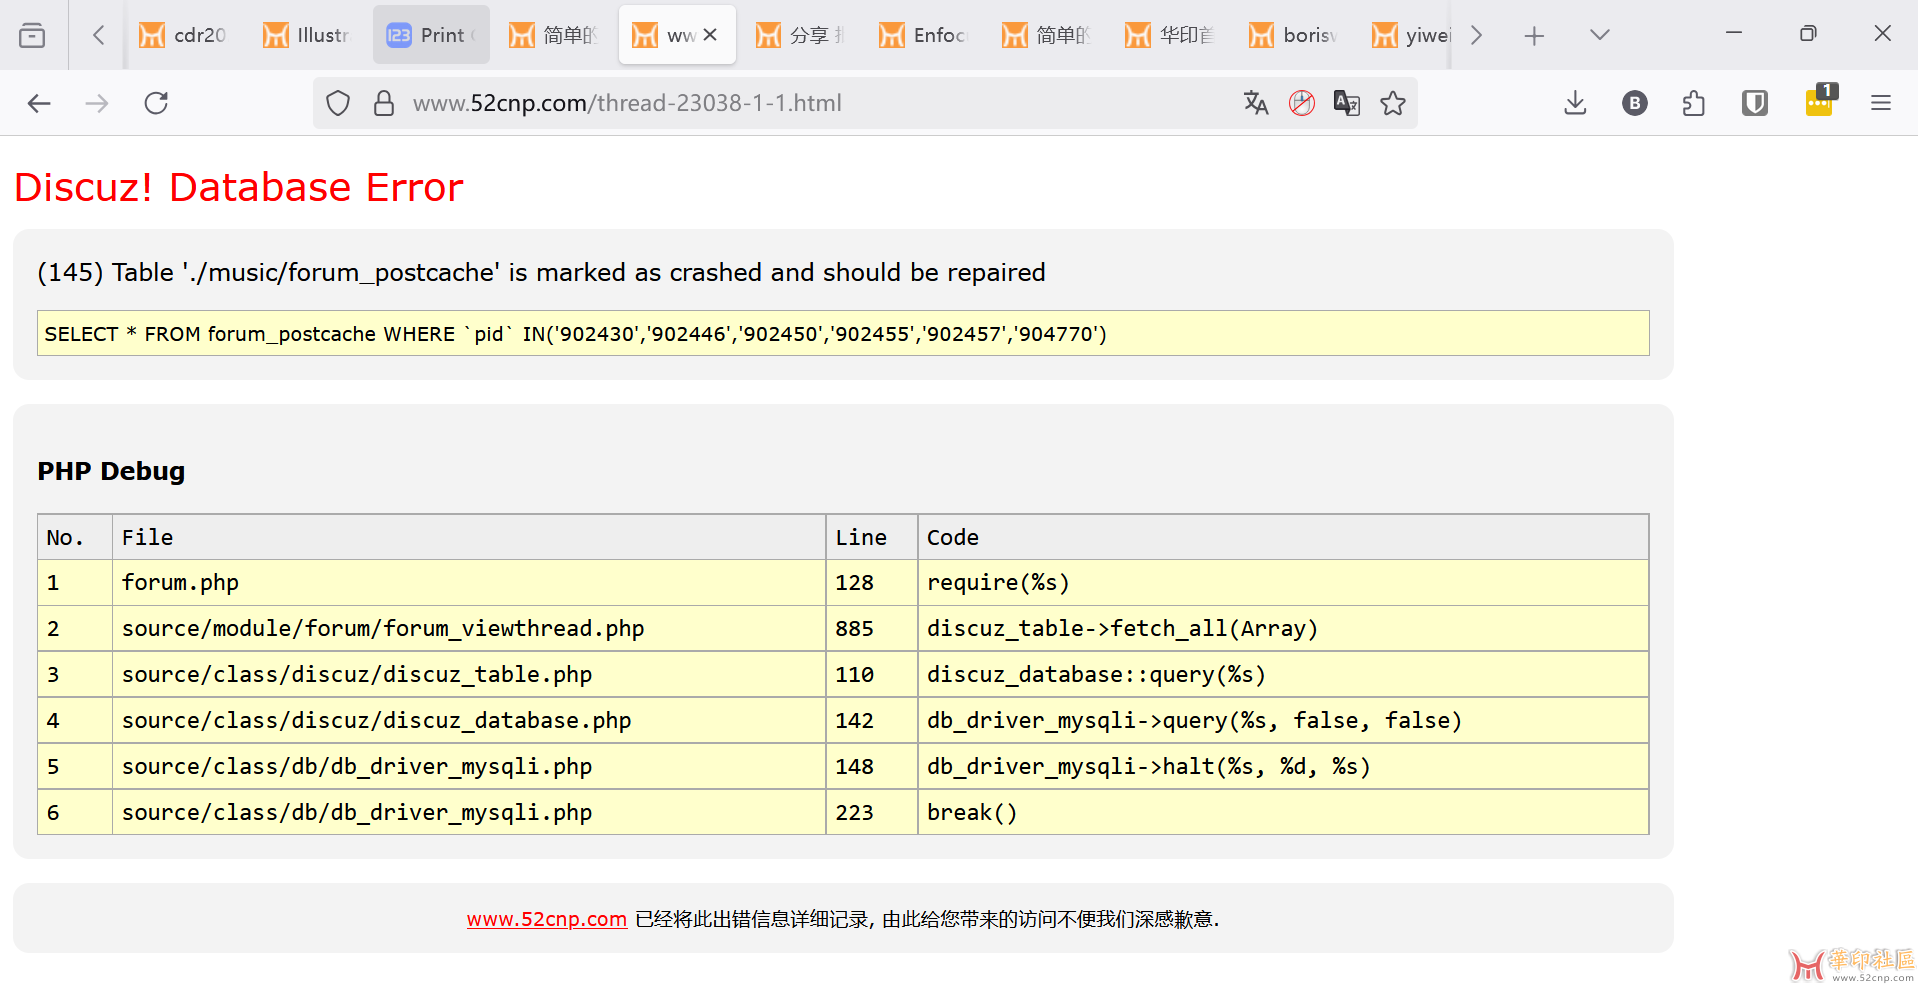Viewport: 1918px width, 985px height.
Task: Open the language translator extension icon
Action: 1347,103
